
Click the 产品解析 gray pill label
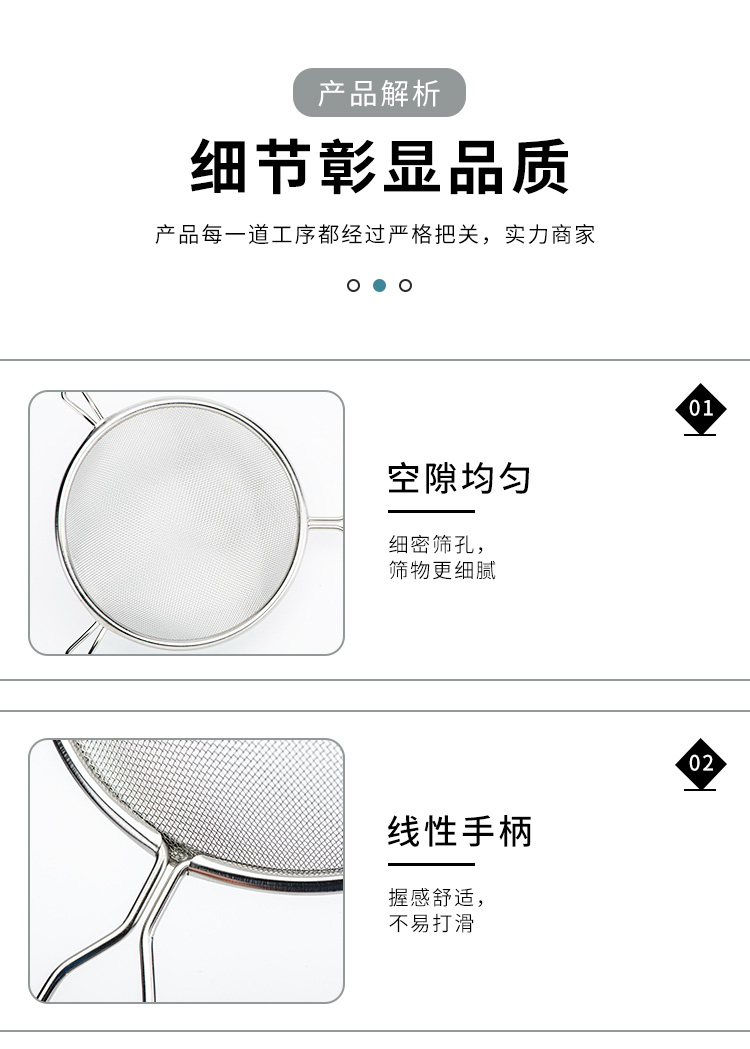(379, 92)
